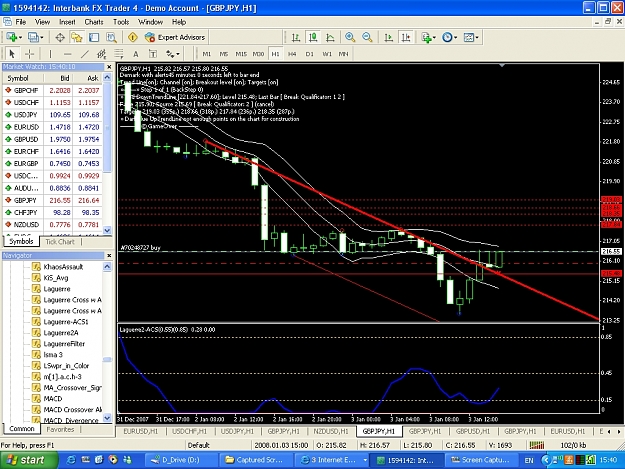
Task: Zoom out on the chart
Action: [x=367, y=37]
